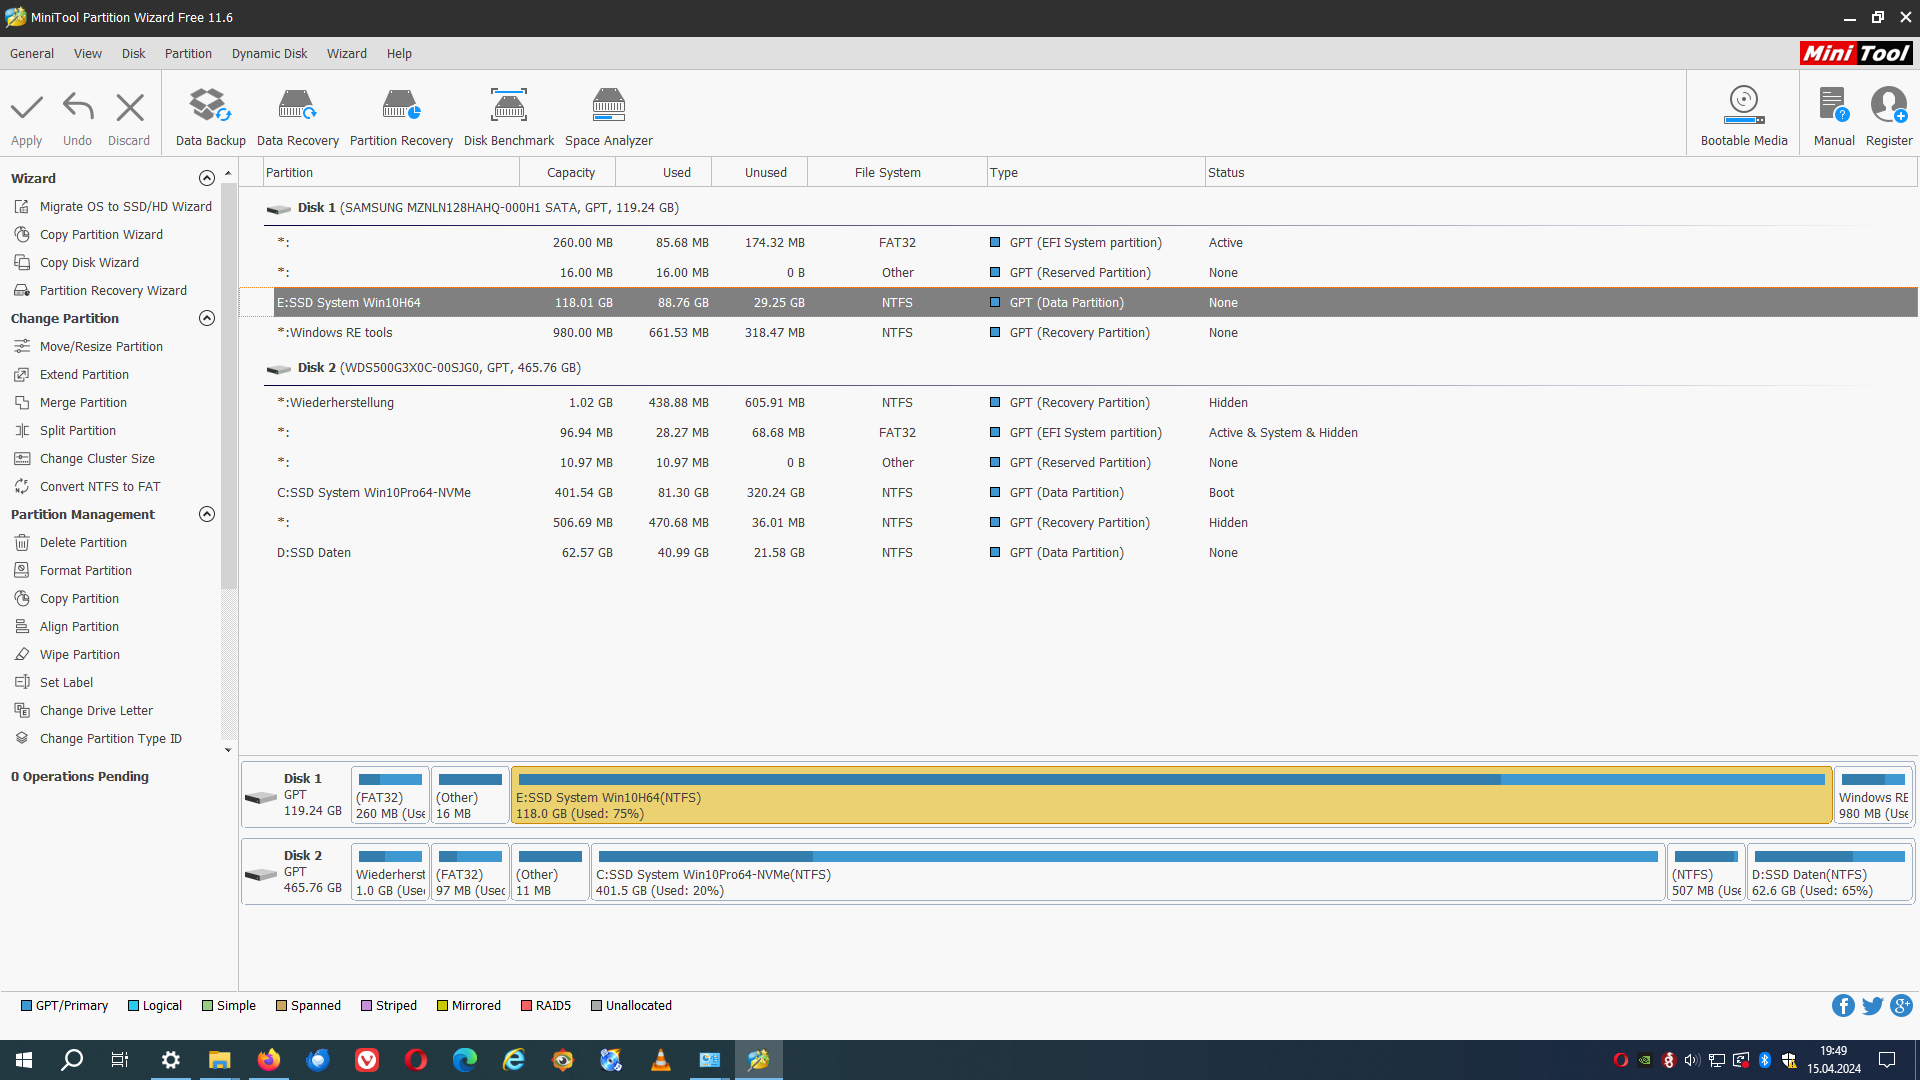Viewport: 1920px width, 1080px height.
Task: Collapse the Partition Management section
Action: pos(207,514)
